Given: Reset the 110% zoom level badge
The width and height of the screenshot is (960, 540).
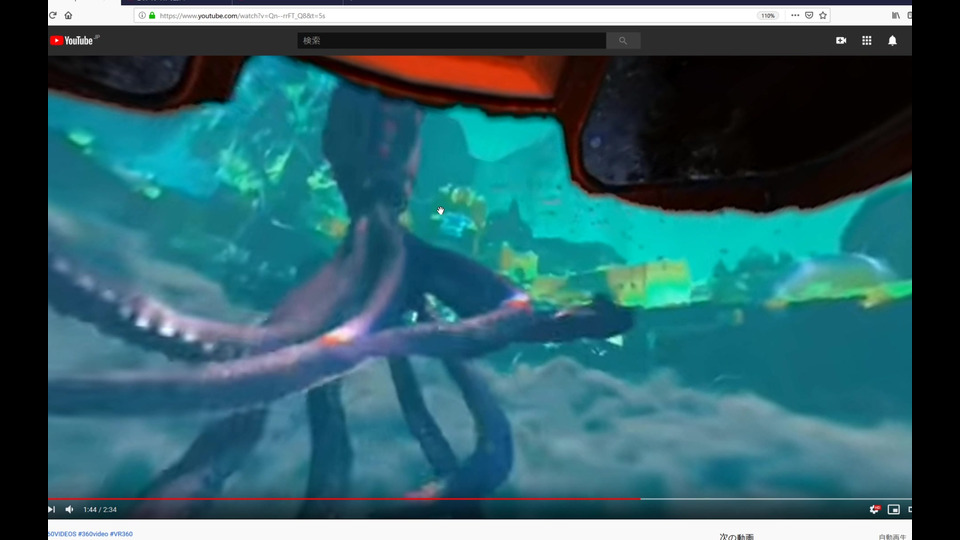Looking at the screenshot, I should click(x=768, y=15).
